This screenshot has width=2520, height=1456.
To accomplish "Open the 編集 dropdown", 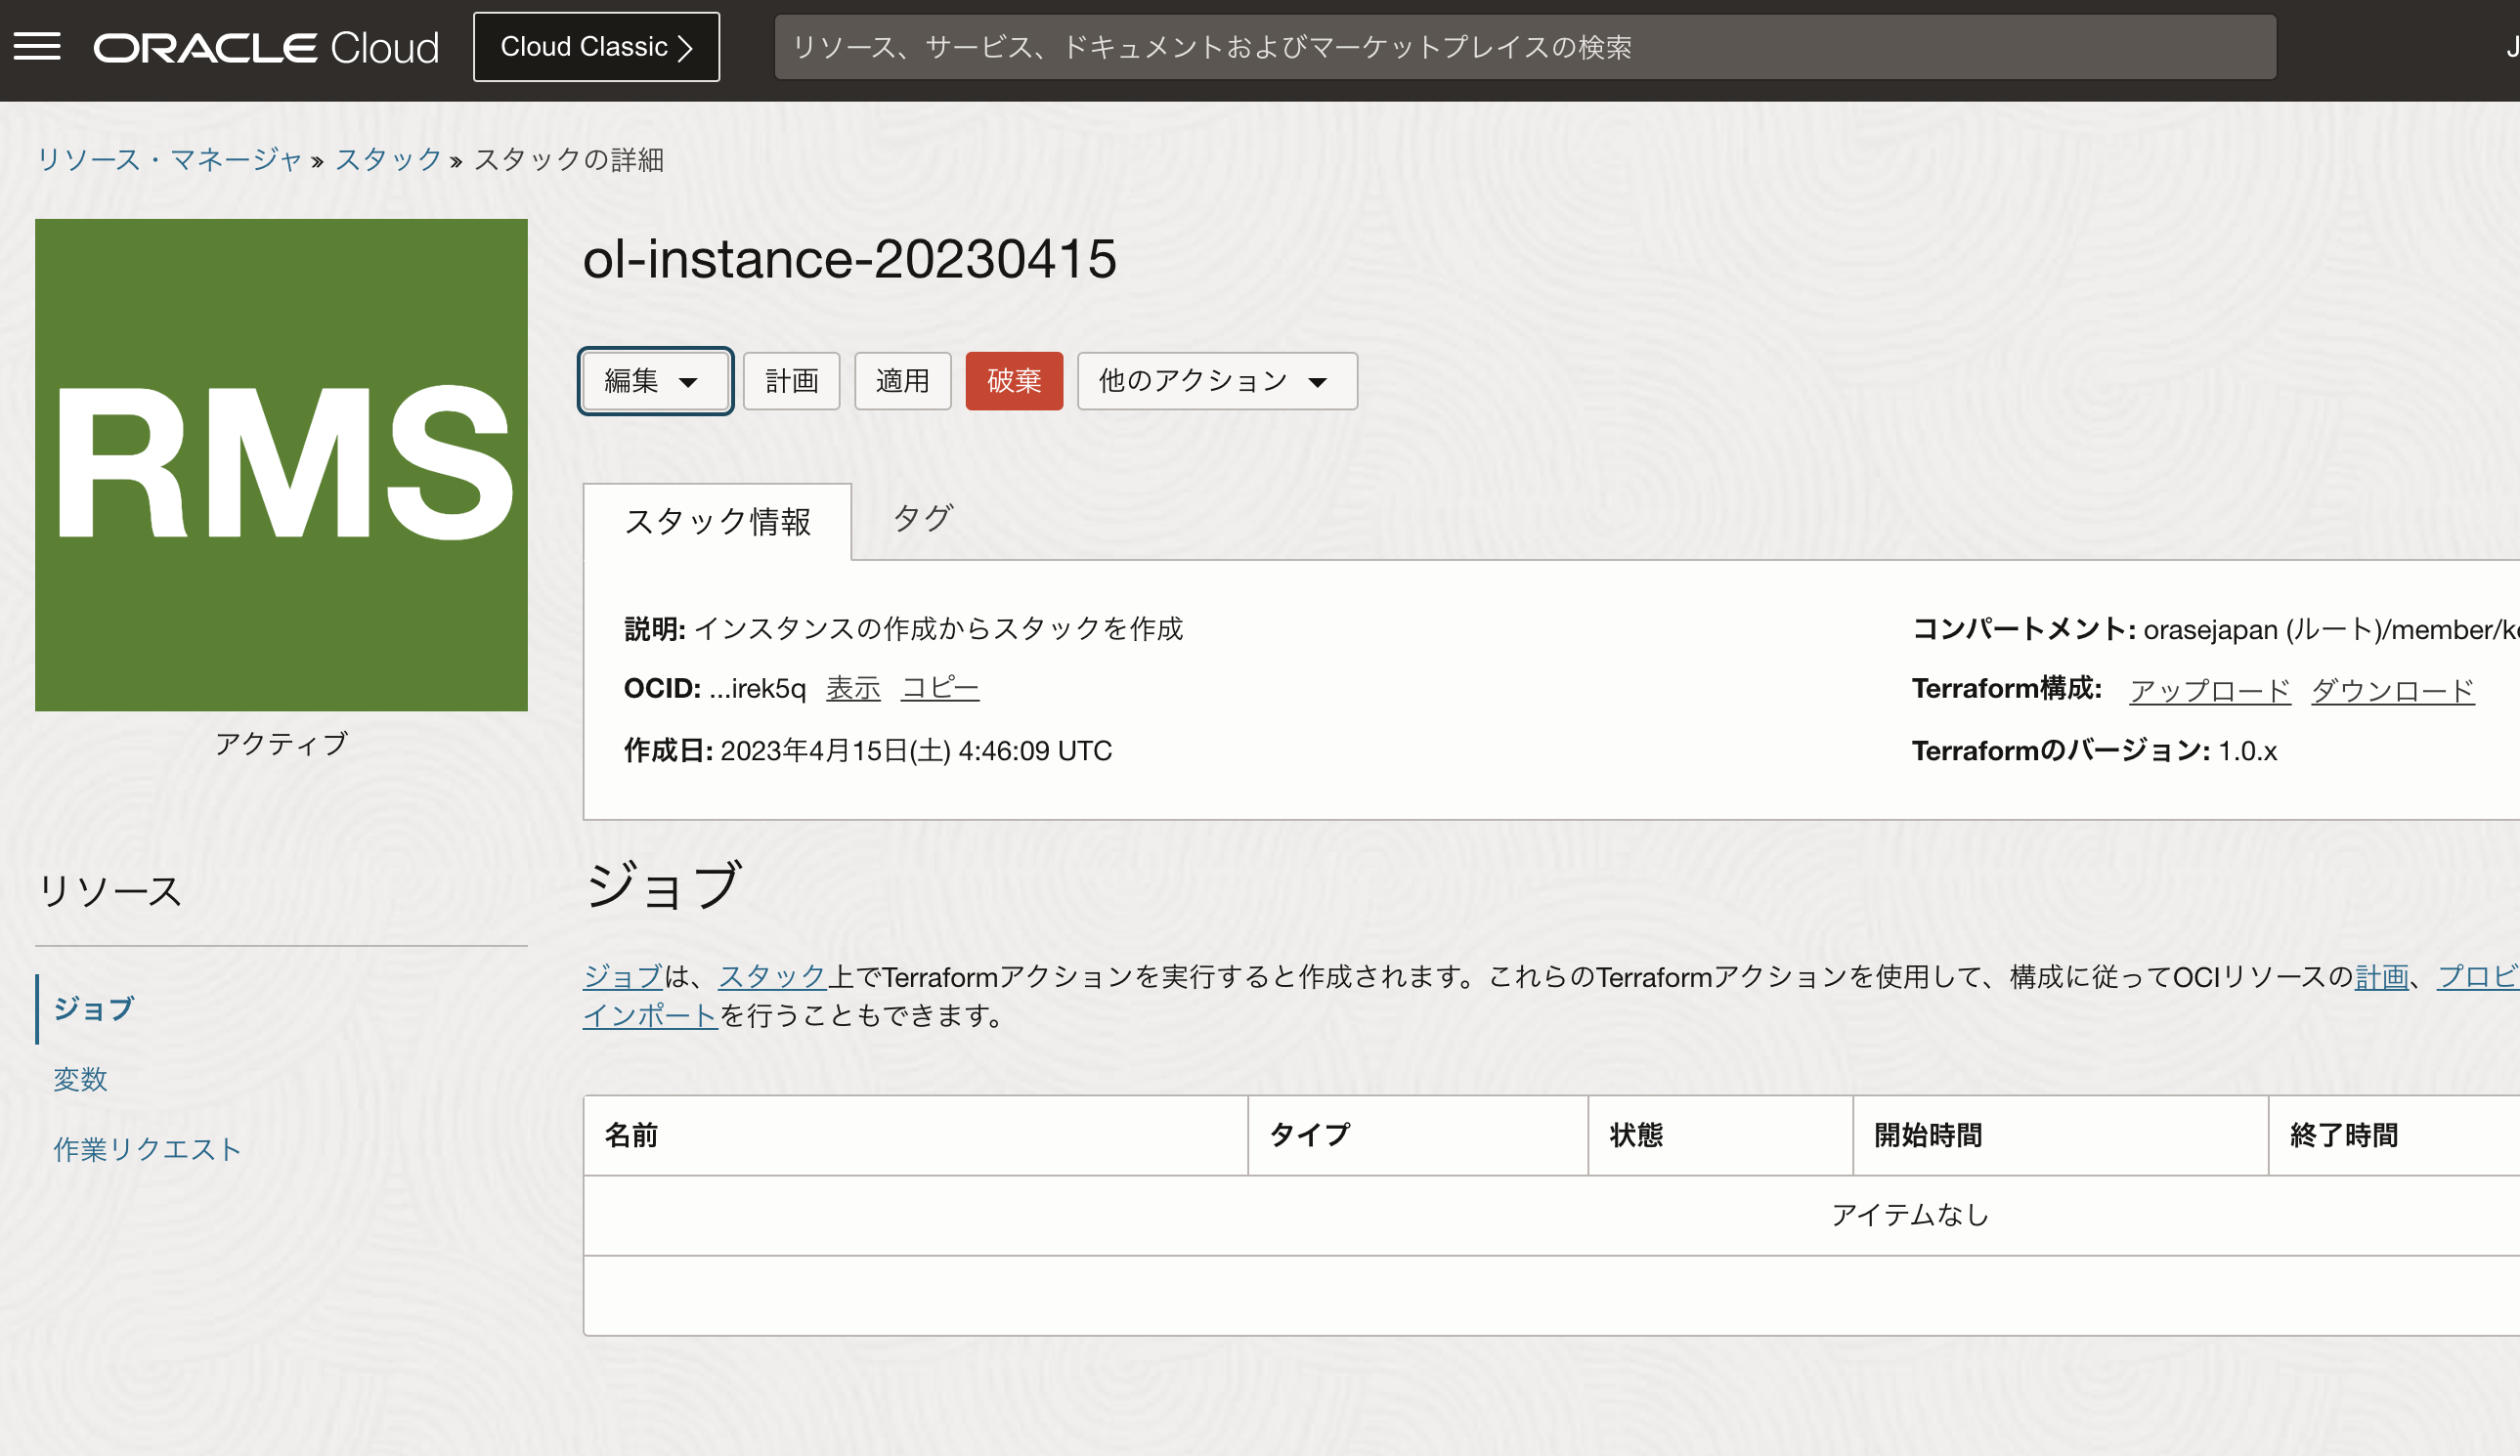I will (654, 380).
